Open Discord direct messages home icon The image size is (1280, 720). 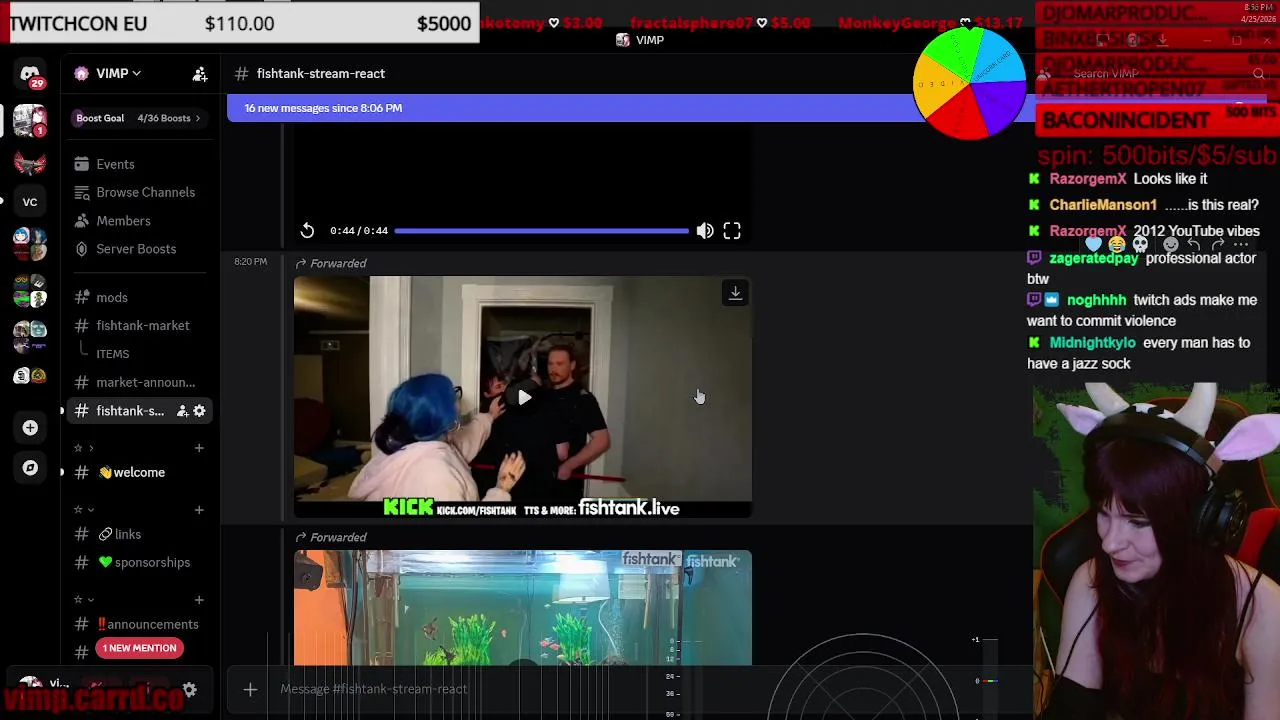coord(30,75)
